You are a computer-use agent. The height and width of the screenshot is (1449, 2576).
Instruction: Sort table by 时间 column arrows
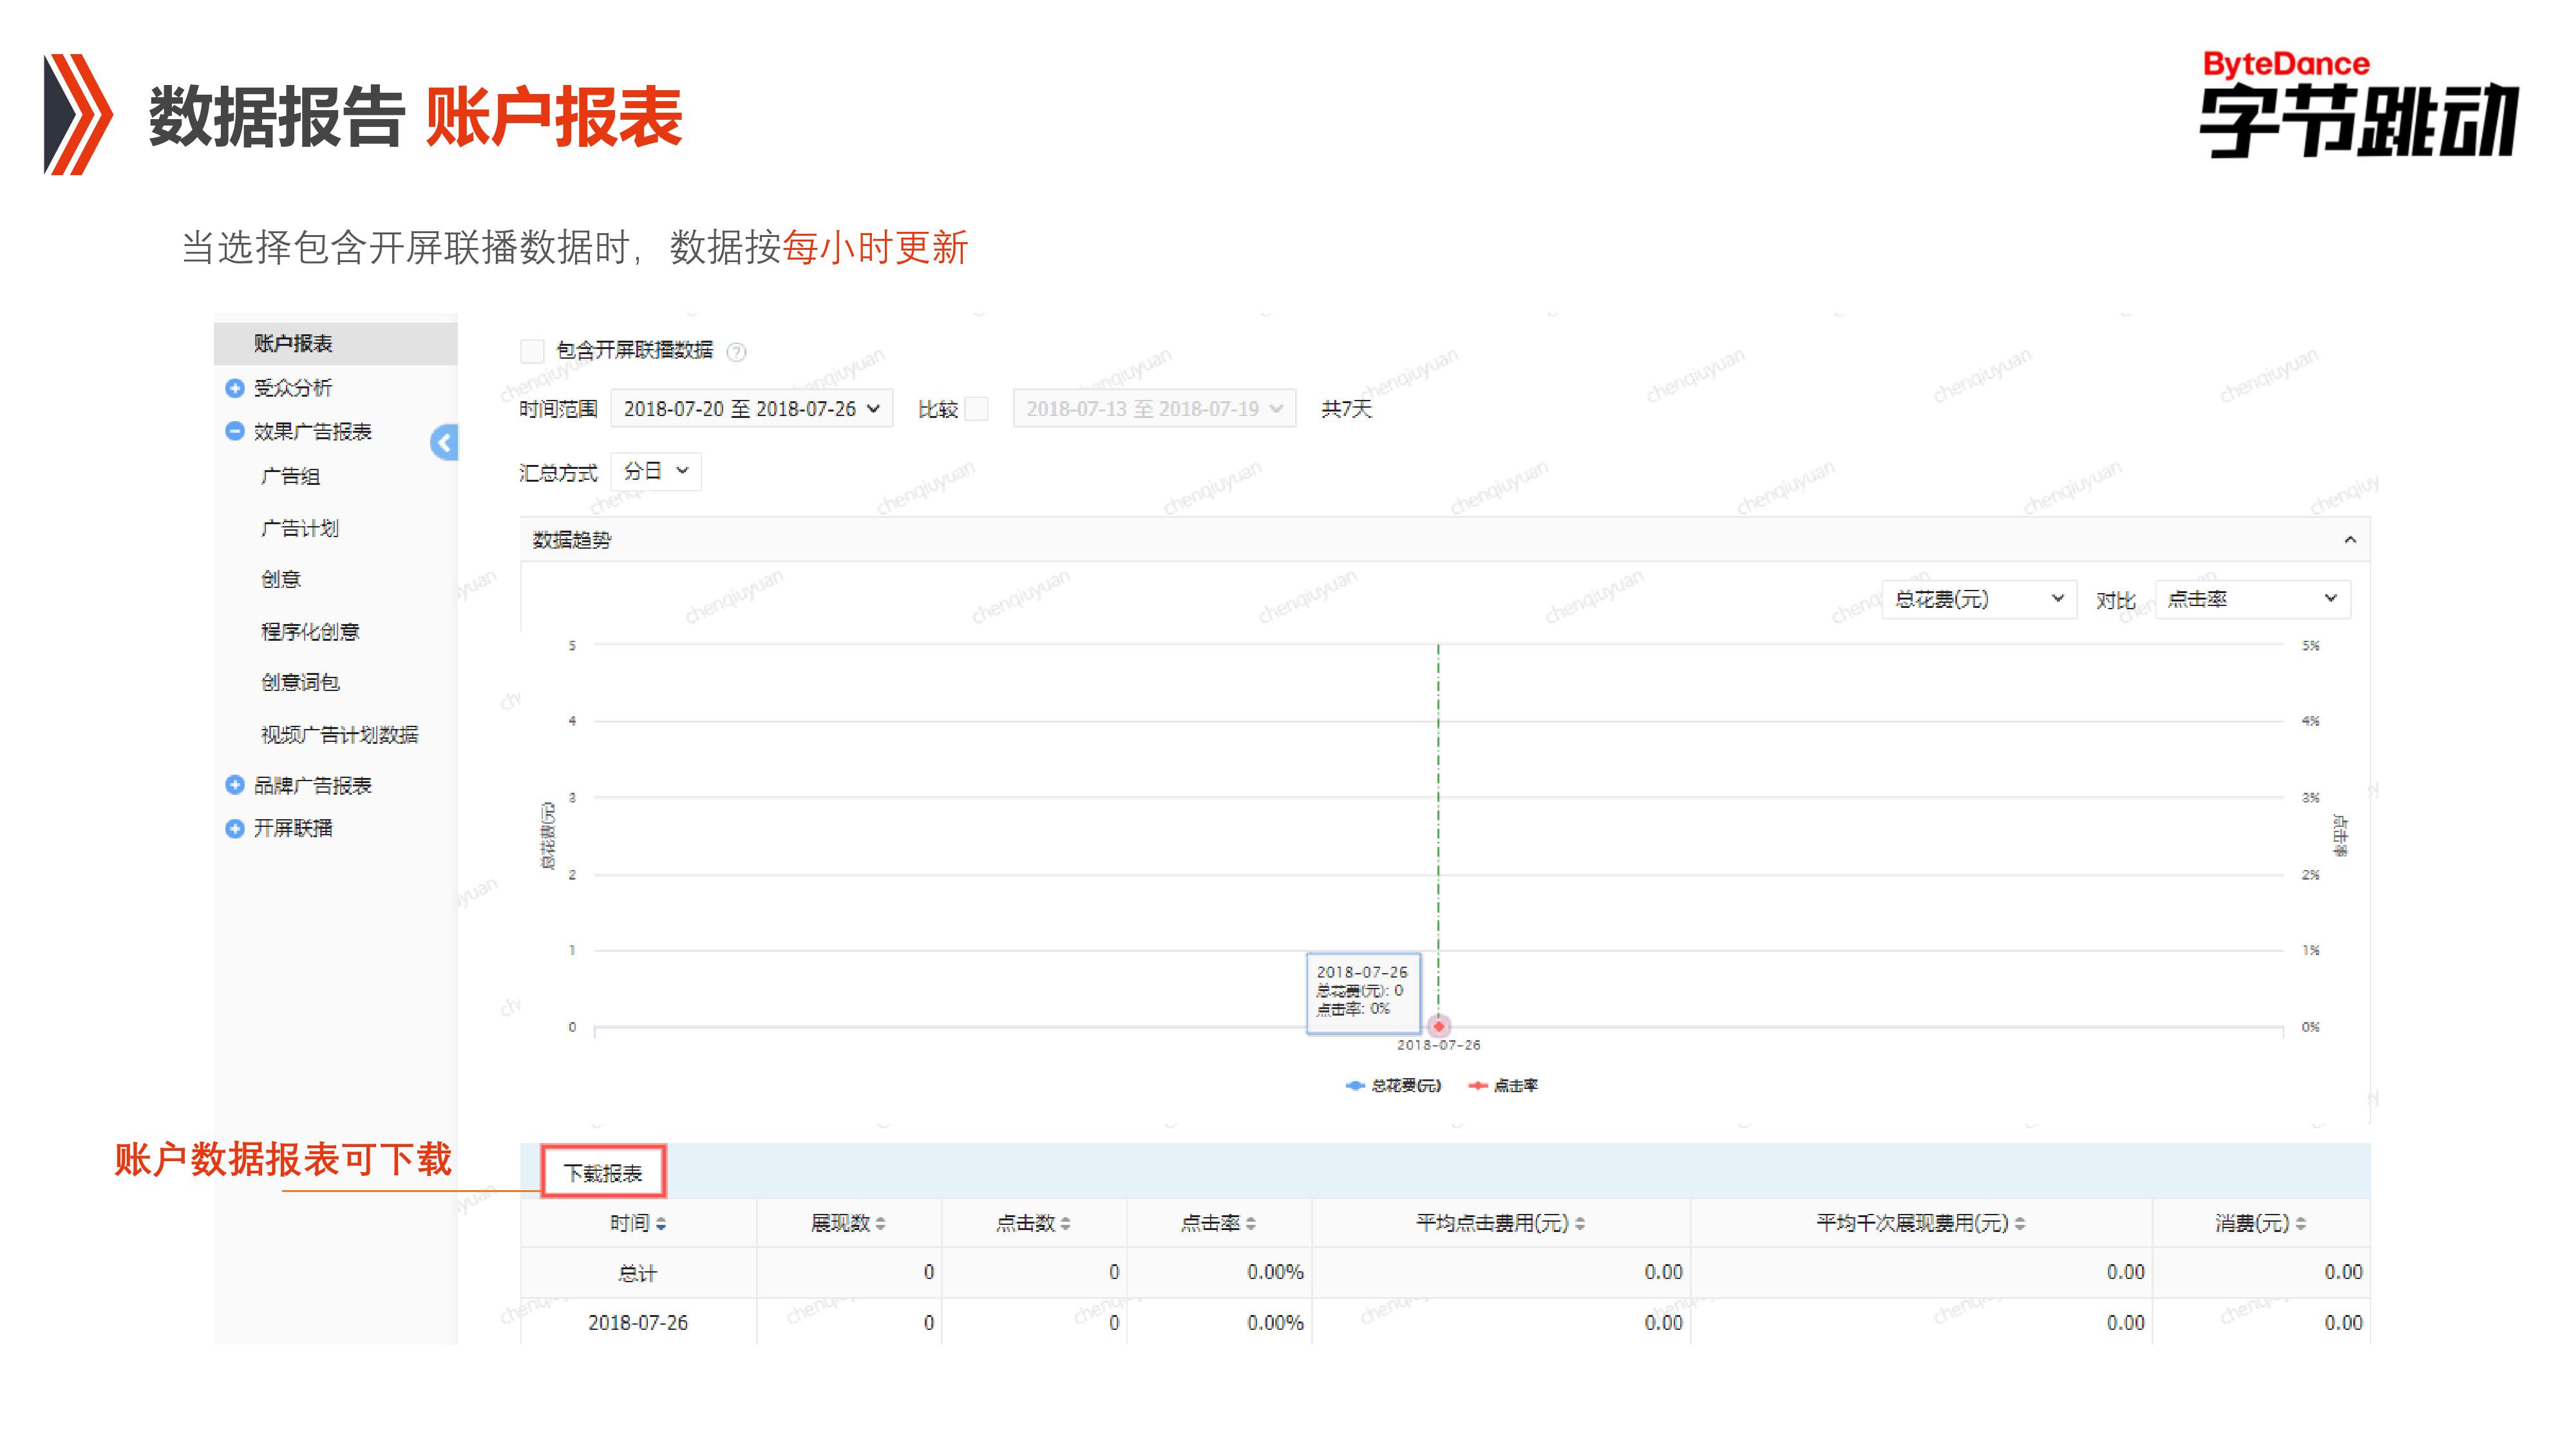(661, 1223)
